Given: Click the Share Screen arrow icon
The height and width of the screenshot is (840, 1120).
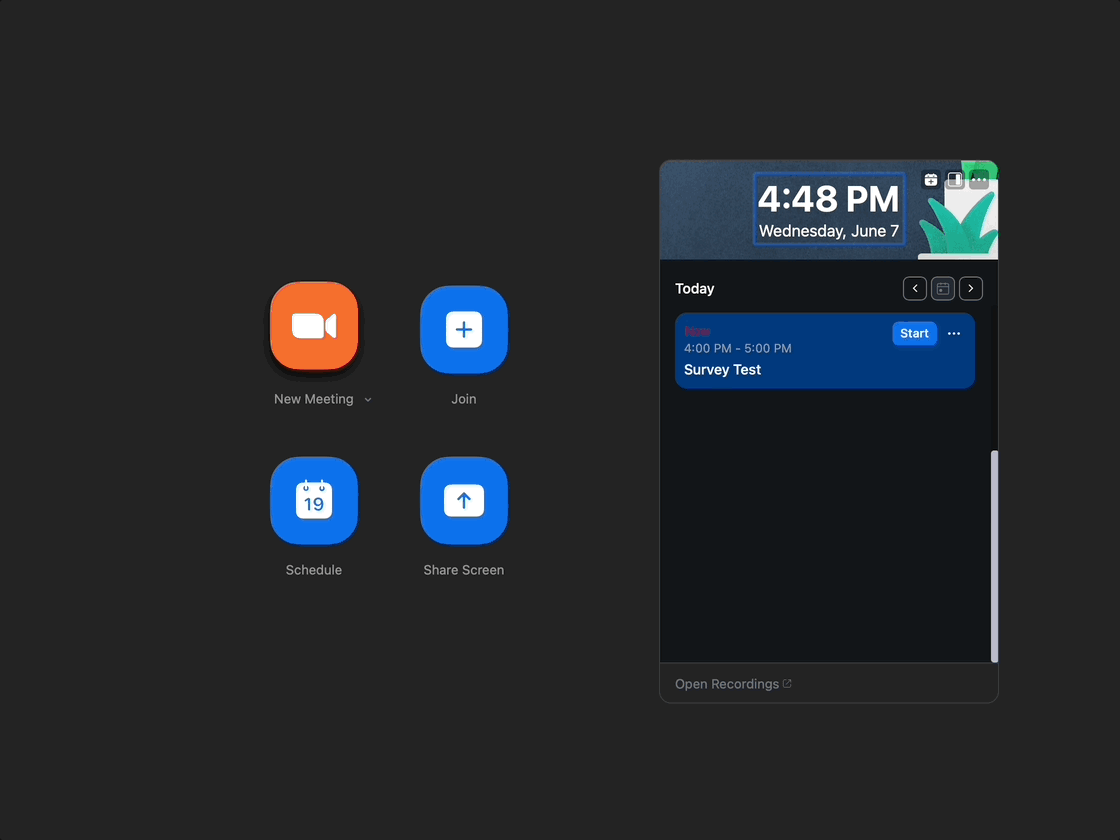Looking at the screenshot, I should pyautogui.click(x=464, y=501).
